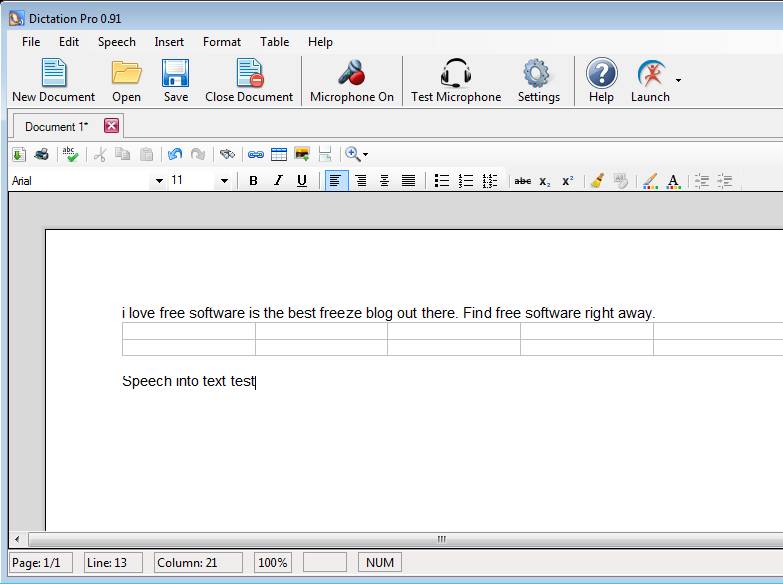Viewport: 783px width, 584px height.
Task: Turn the Microphone On
Action: point(352,80)
